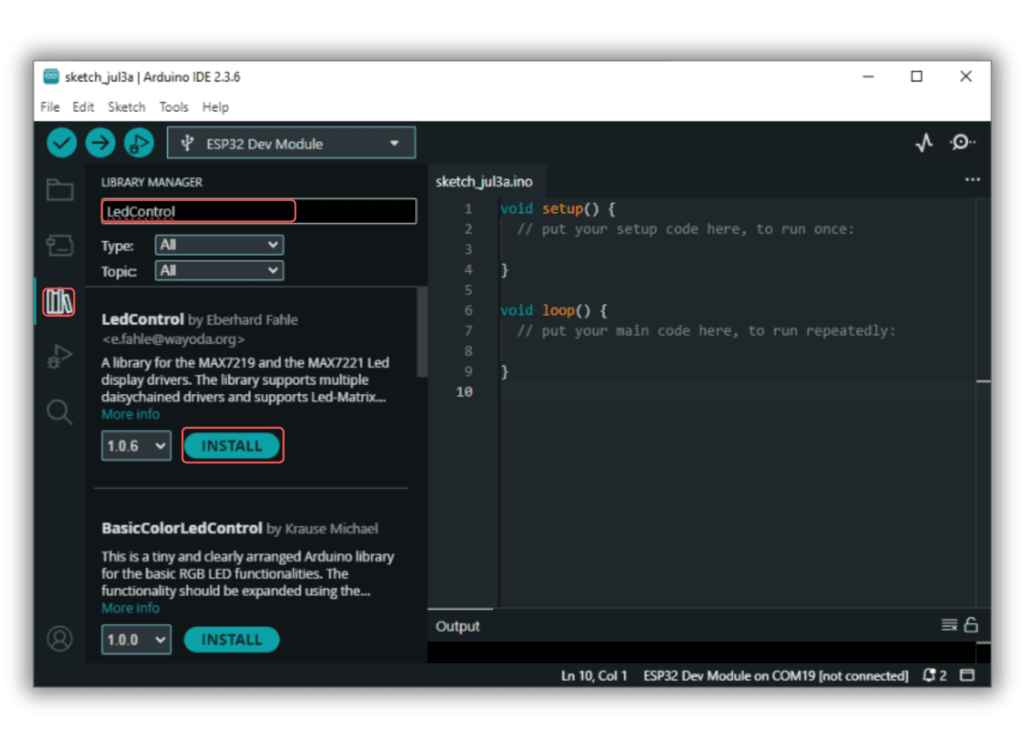Expand the Type filter dropdown

click(219, 245)
